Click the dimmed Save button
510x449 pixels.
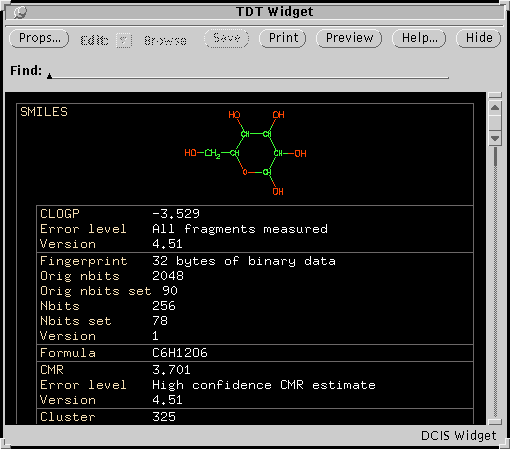(x=227, y=38)
